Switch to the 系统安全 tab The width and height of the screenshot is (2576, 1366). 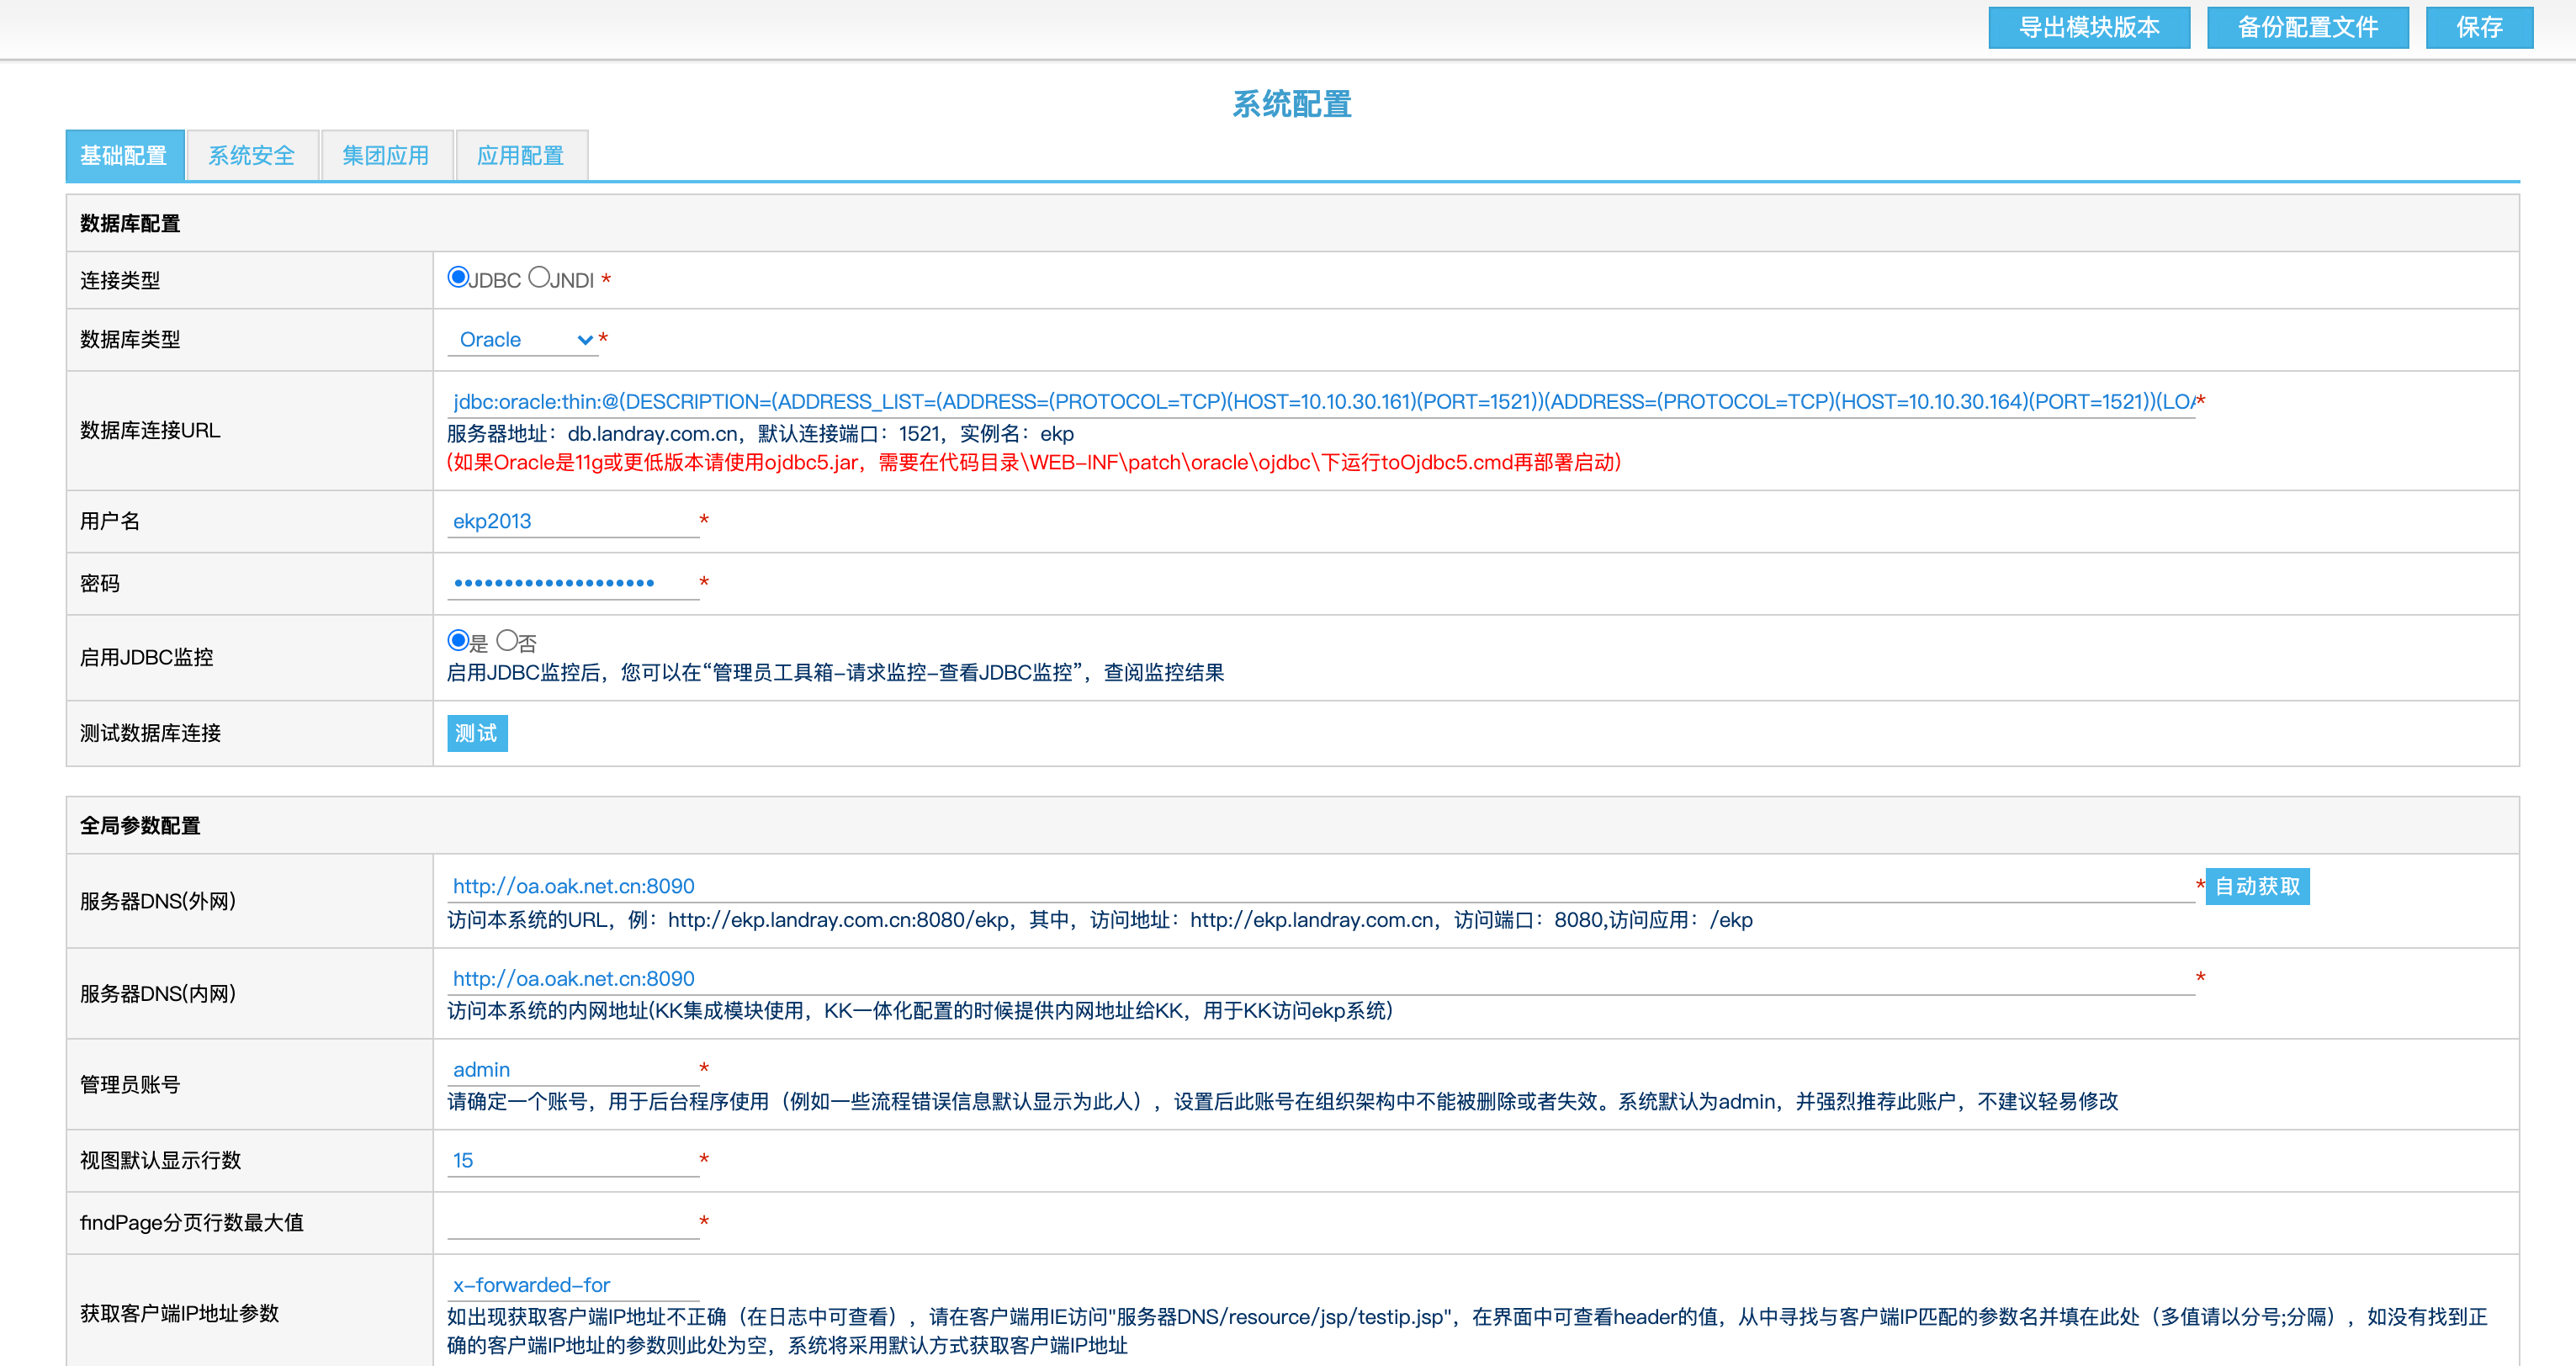[x=252, y=155]
